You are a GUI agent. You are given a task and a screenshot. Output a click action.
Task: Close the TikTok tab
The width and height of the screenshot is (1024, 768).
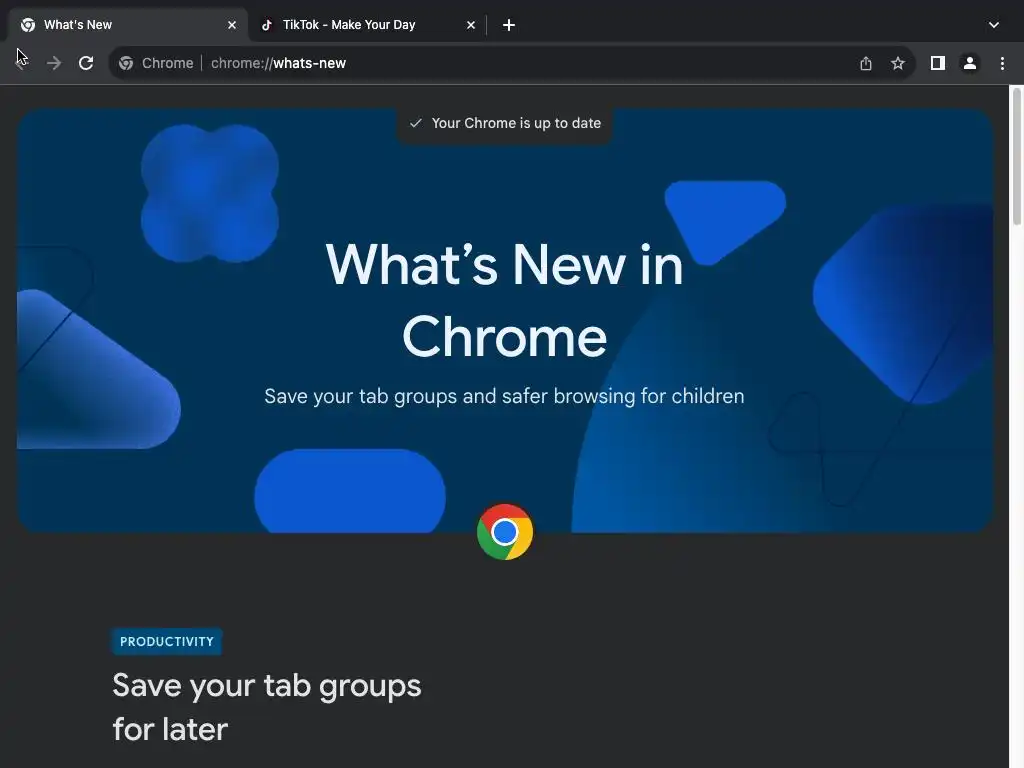(471, 25)
